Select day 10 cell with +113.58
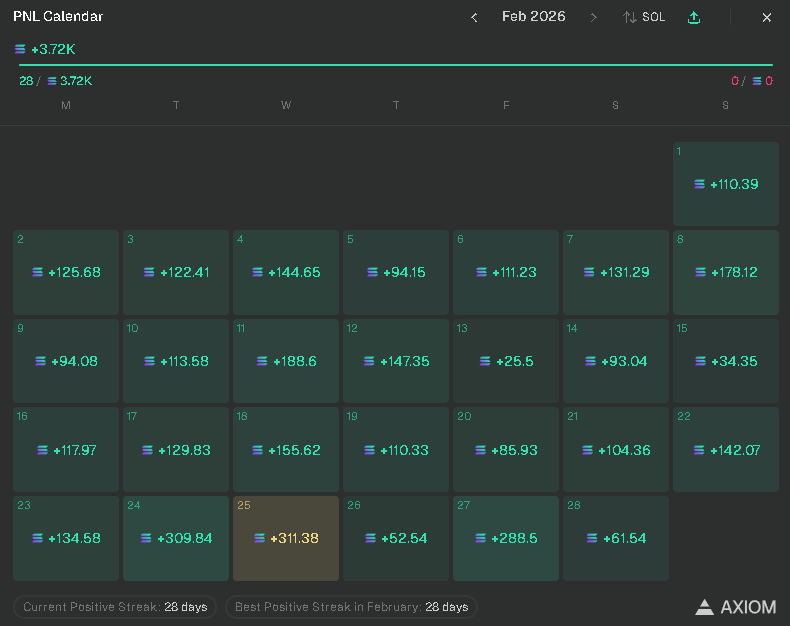 tap(176, 361)
